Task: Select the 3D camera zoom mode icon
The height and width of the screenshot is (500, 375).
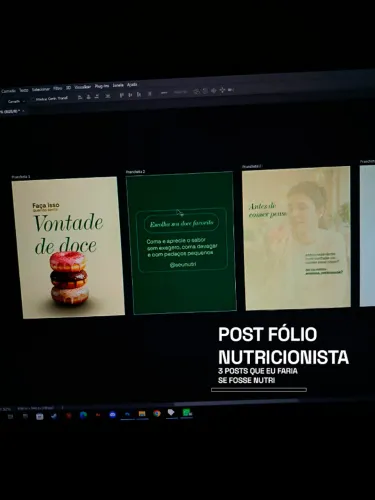Action: pos(231,90)
